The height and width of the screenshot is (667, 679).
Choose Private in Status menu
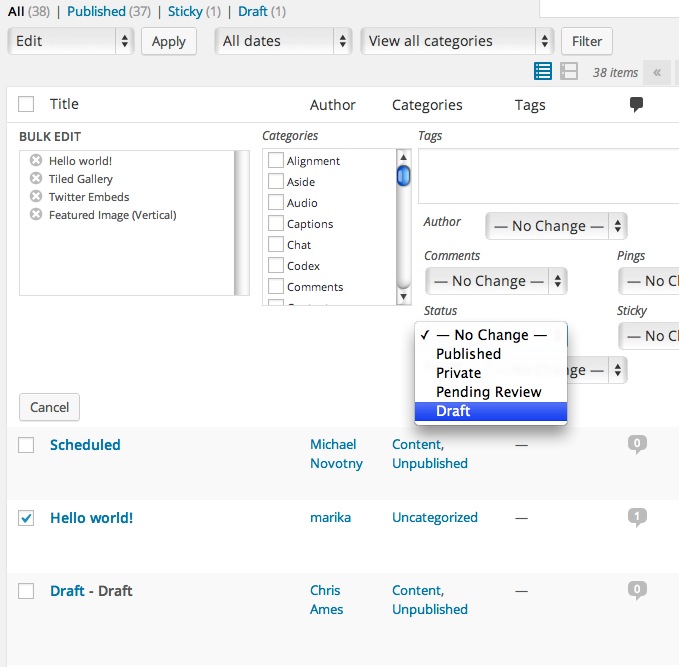click(x=491, y=373)
